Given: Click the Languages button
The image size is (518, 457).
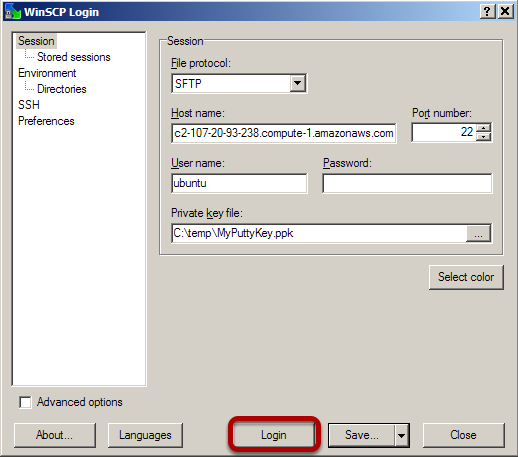Looking at the screenshot, I should coord(145,435).
